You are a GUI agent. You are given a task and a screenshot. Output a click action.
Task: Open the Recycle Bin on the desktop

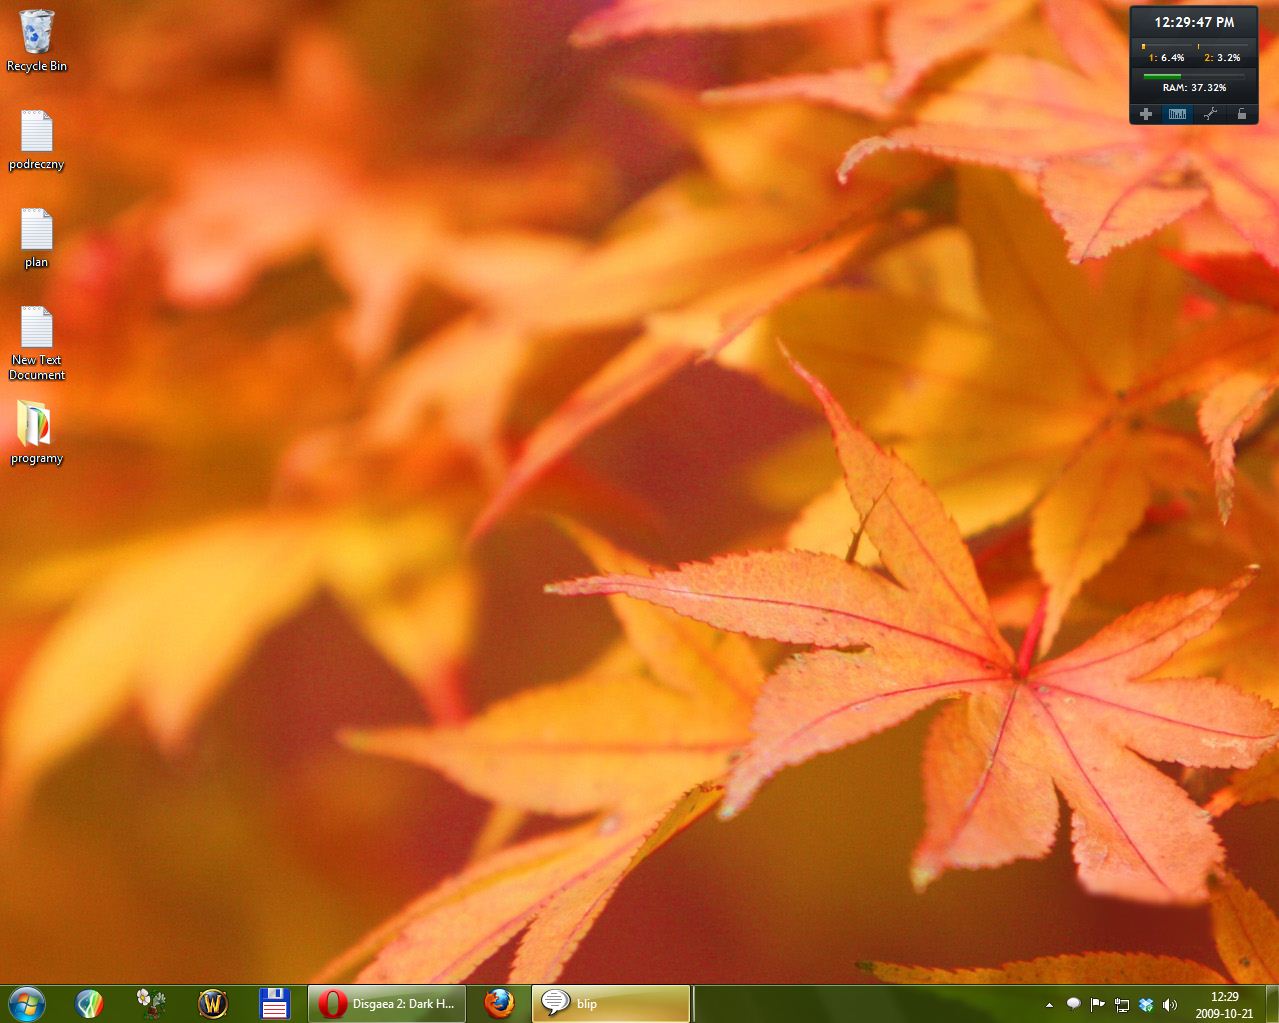point(37,33)
